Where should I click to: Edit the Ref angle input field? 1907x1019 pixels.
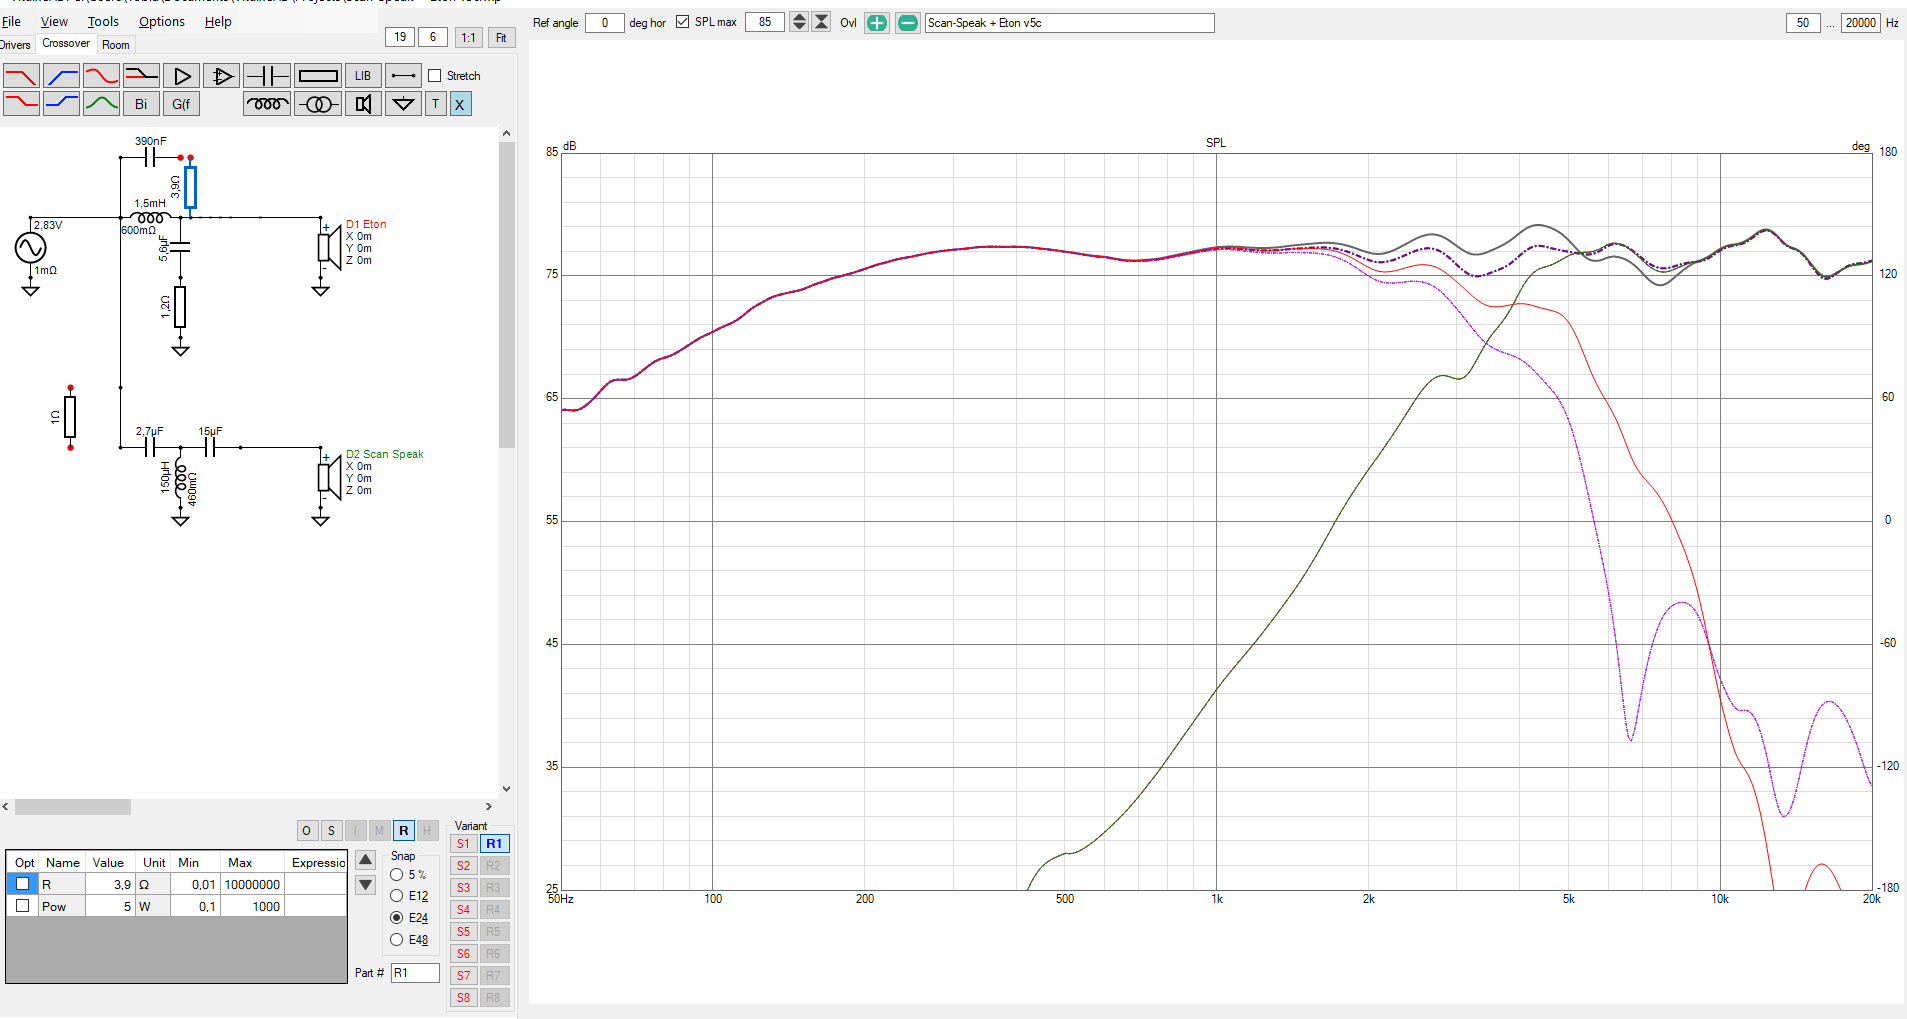coord(604,22)
